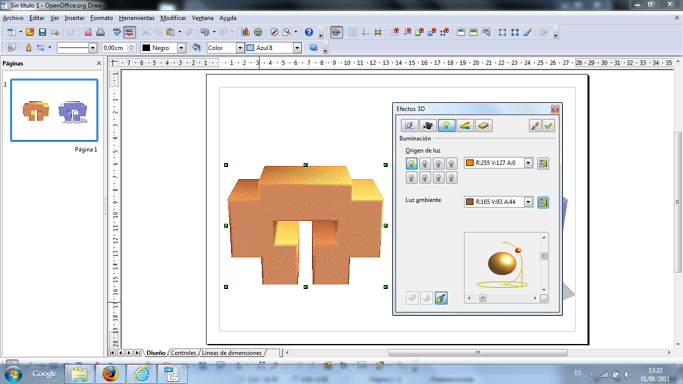The image size is (683, 384).
Task: Open the Geometry tab in Efectos 3D
Action: click(x=409, y=126)
